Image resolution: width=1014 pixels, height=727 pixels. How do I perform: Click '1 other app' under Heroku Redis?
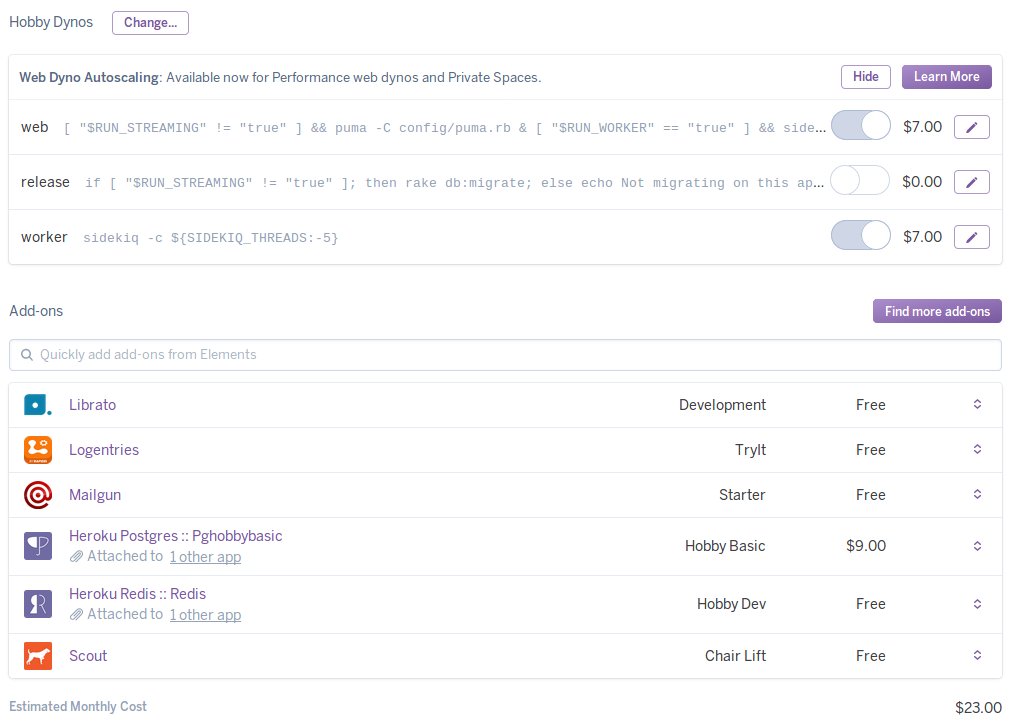coord(206,615)
